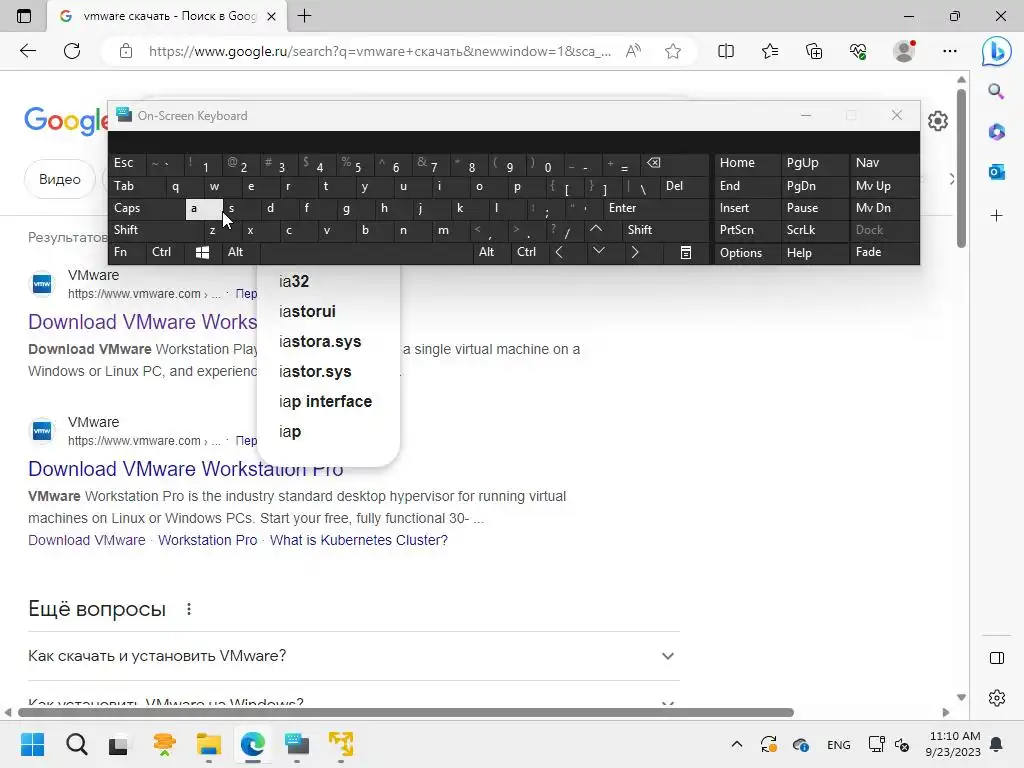Open the read aloud icon in address bar
The image size is (1024, 768).
point(633,51)
